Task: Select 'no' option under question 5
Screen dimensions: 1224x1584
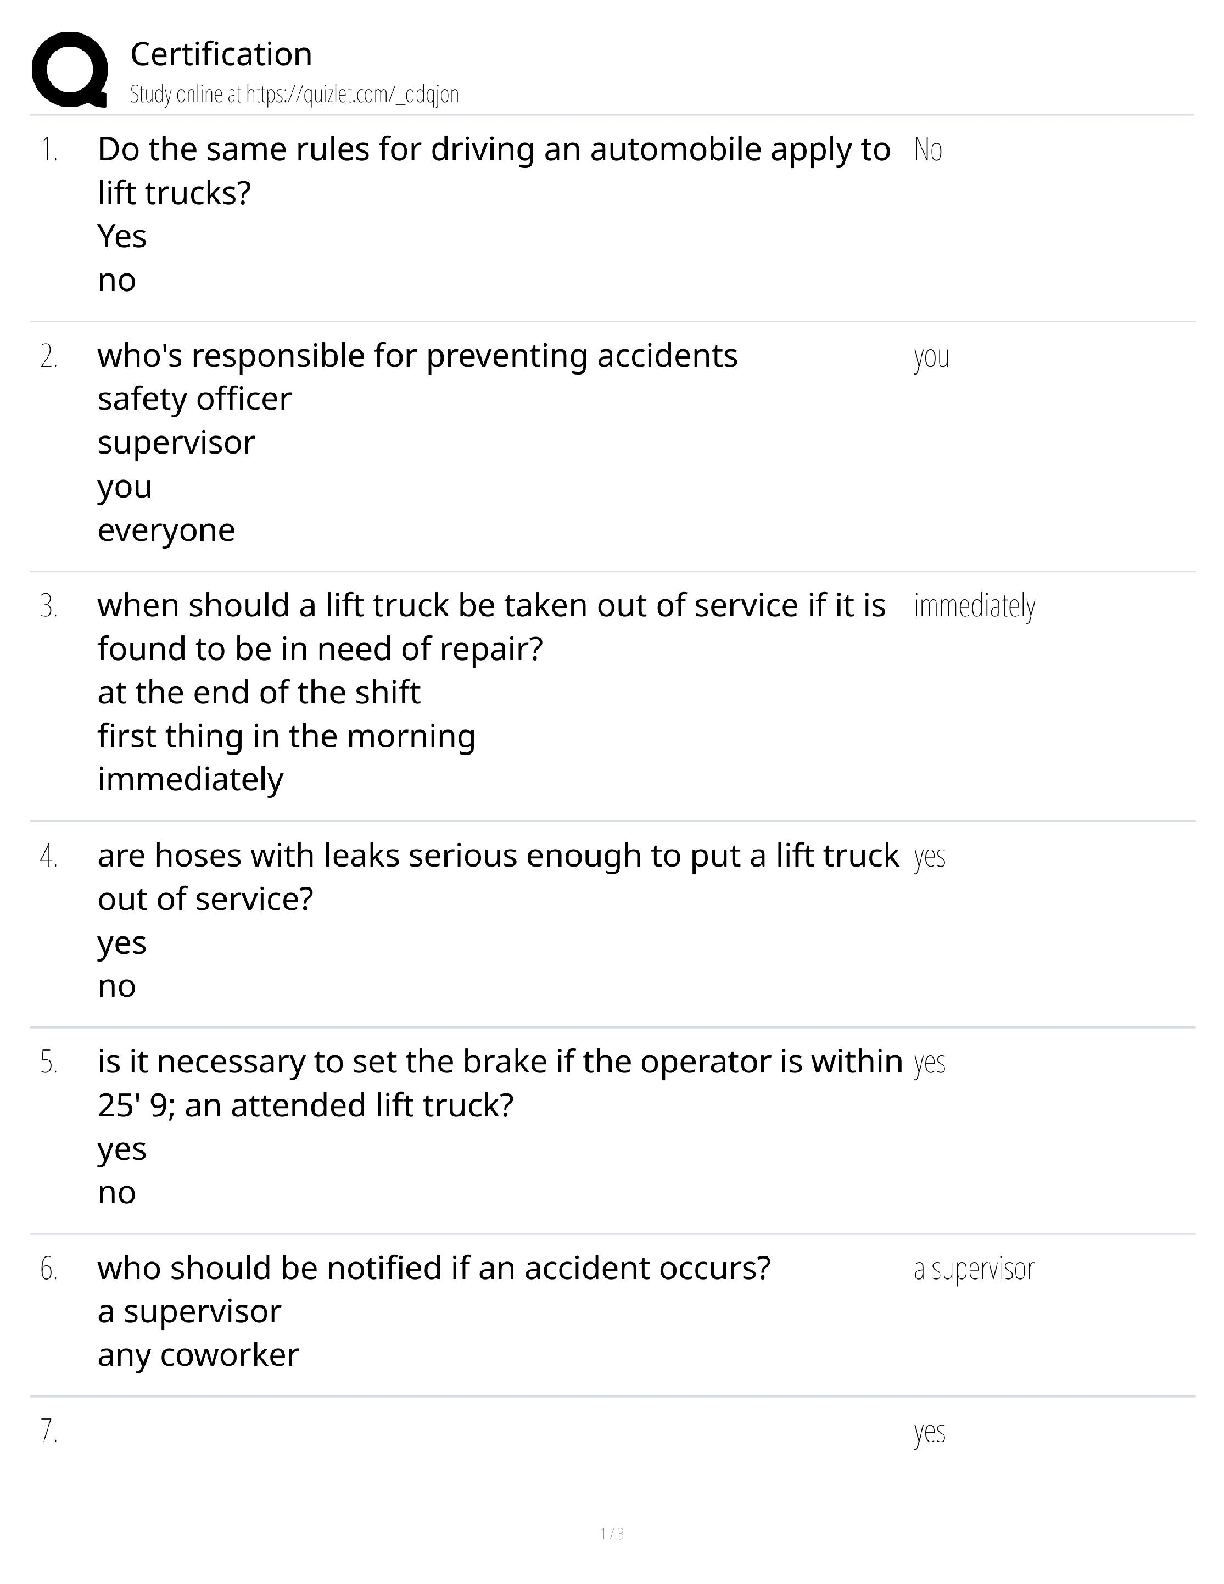Action: [x=117, y=1192]
